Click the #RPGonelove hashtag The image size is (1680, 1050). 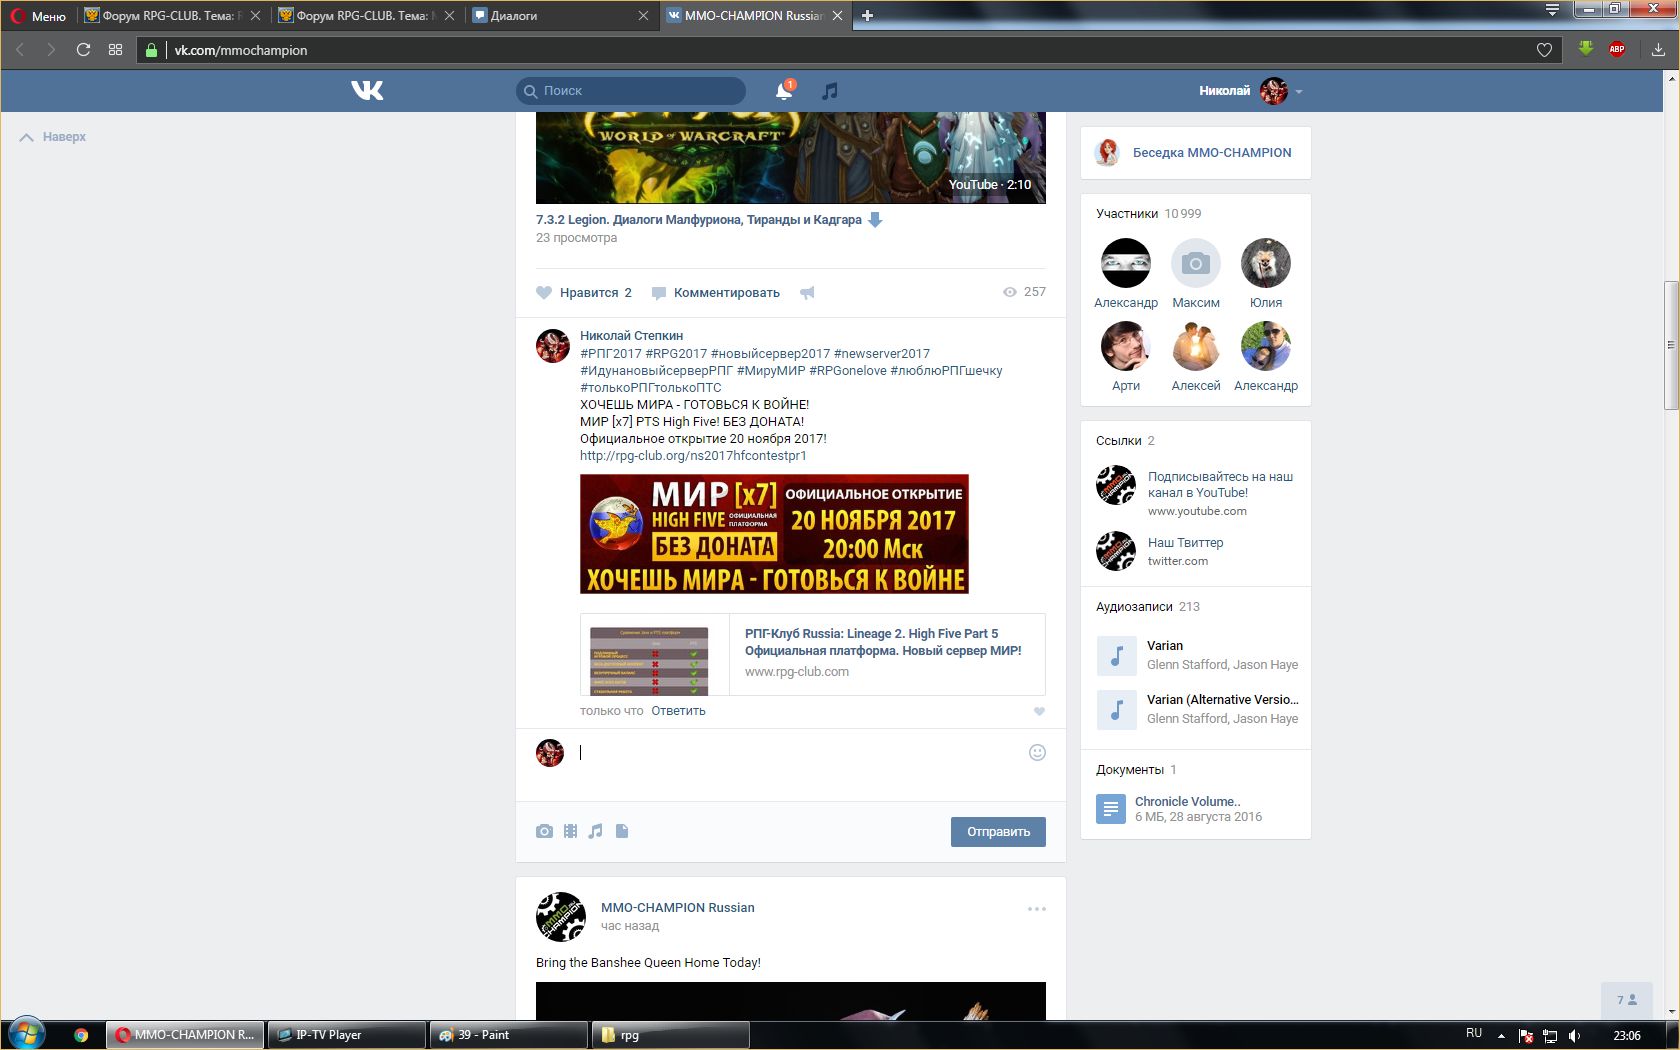847,371
